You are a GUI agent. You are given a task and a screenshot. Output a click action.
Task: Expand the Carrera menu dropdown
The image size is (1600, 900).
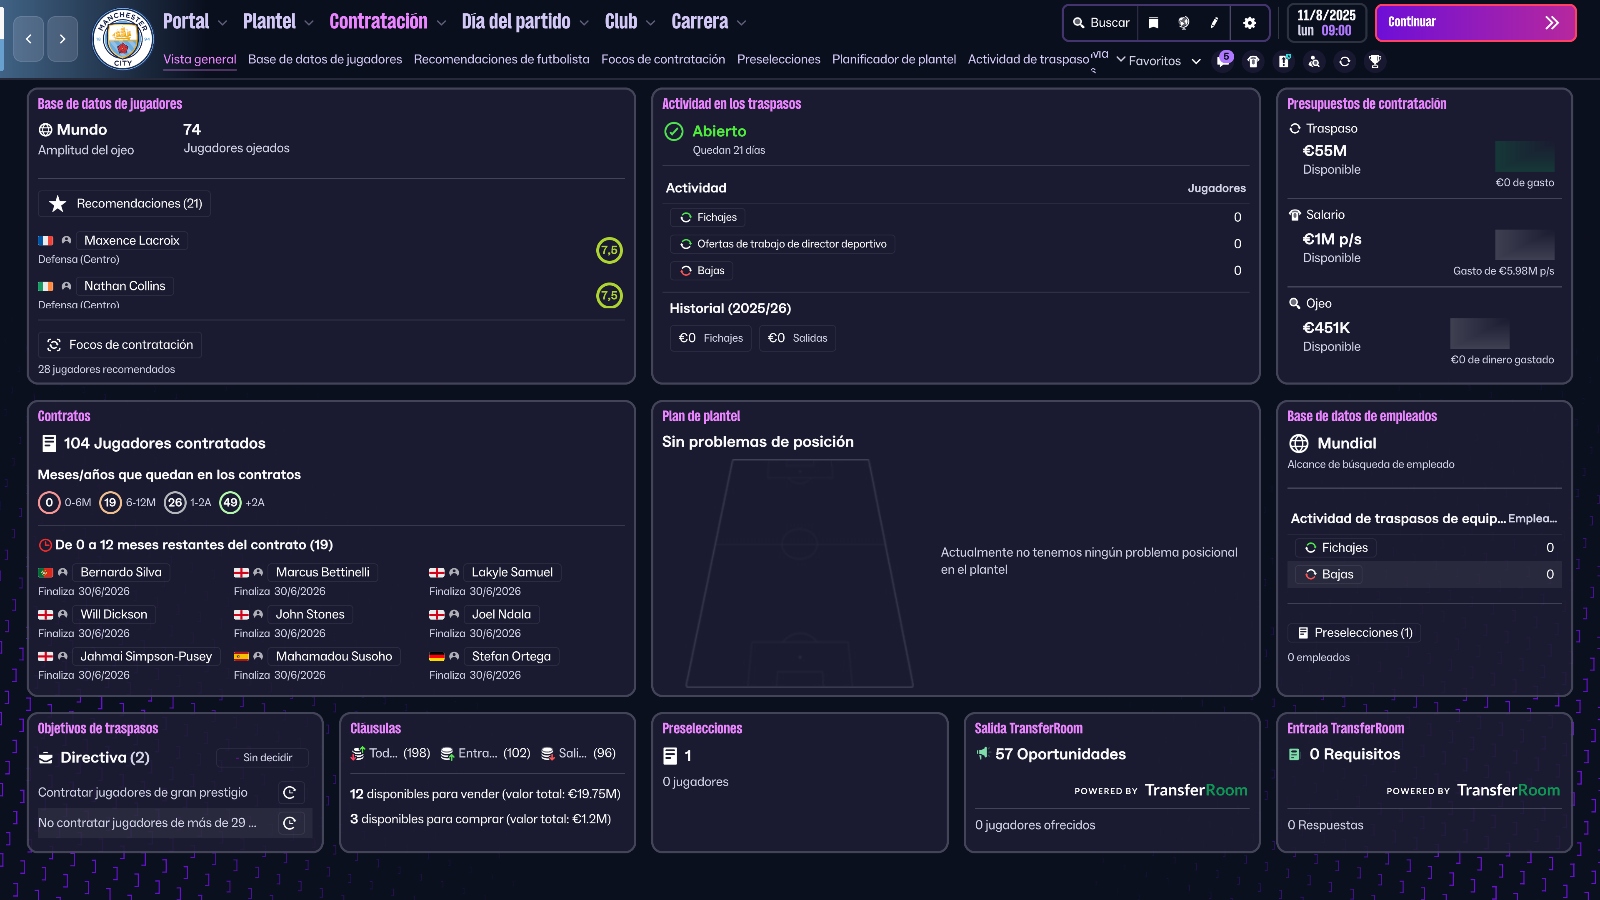(x=708, y=22)
